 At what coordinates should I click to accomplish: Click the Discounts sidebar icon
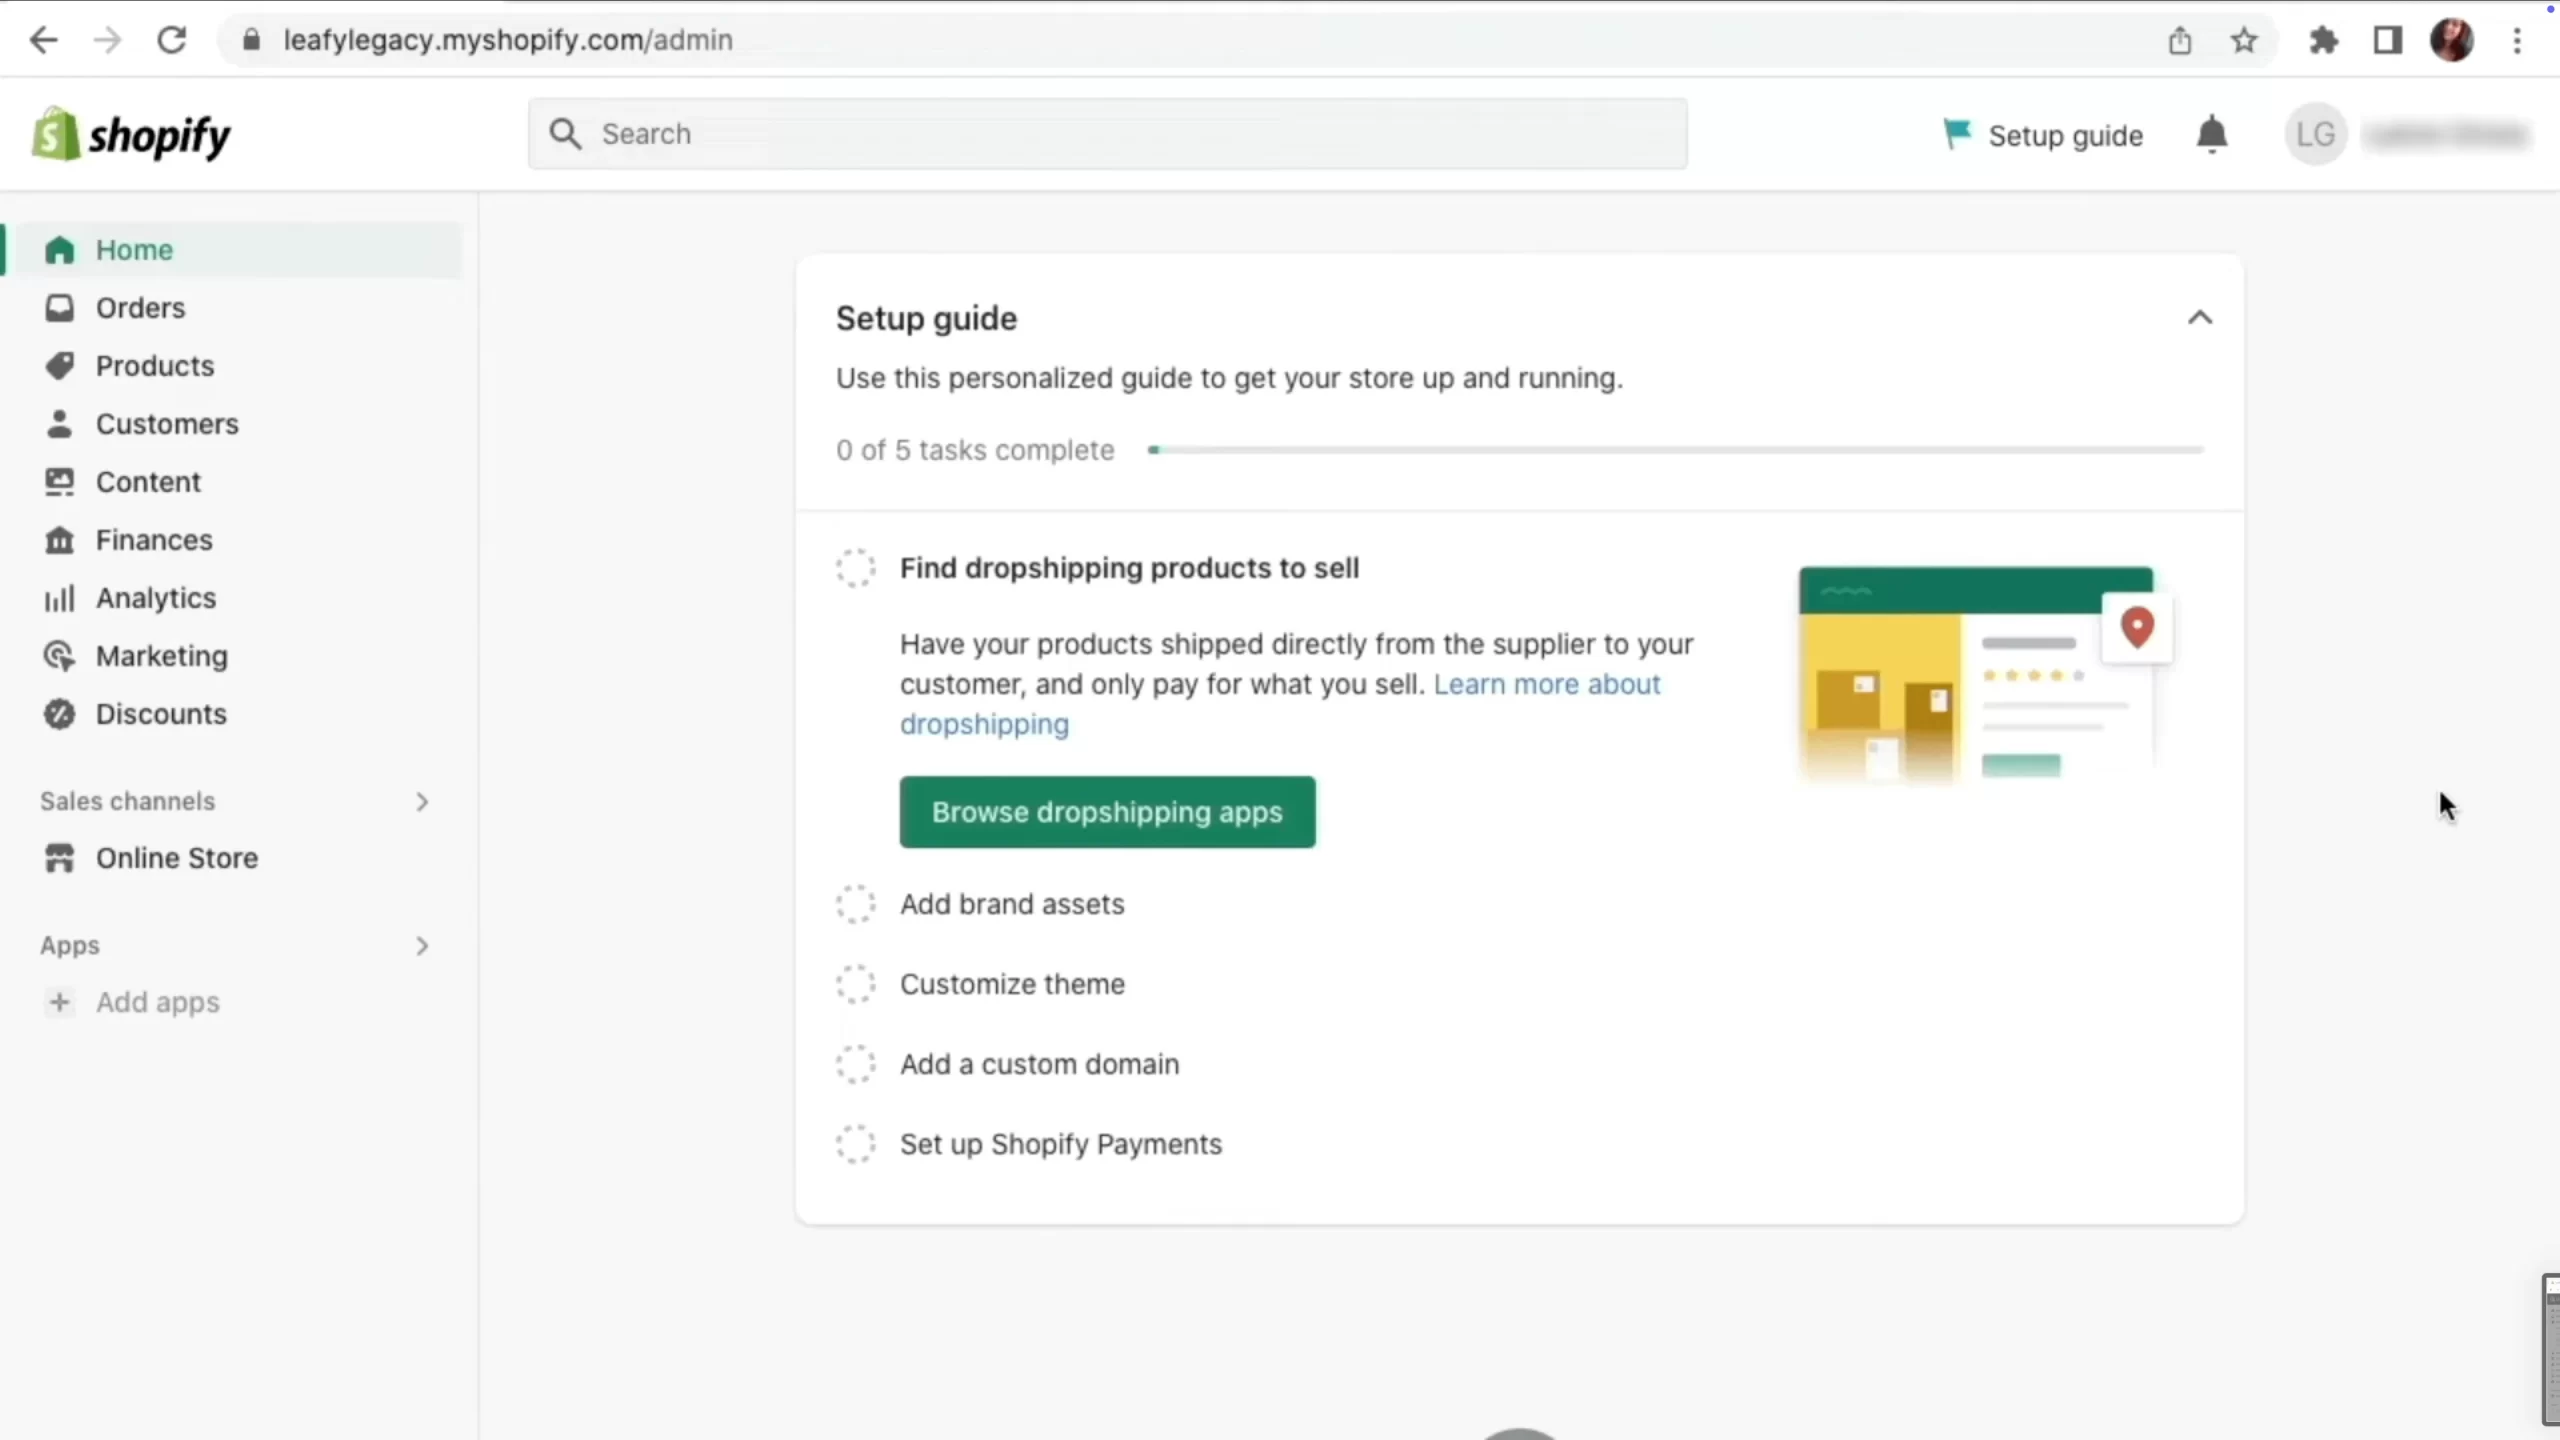pyautogui.click(x=58, y=712)
